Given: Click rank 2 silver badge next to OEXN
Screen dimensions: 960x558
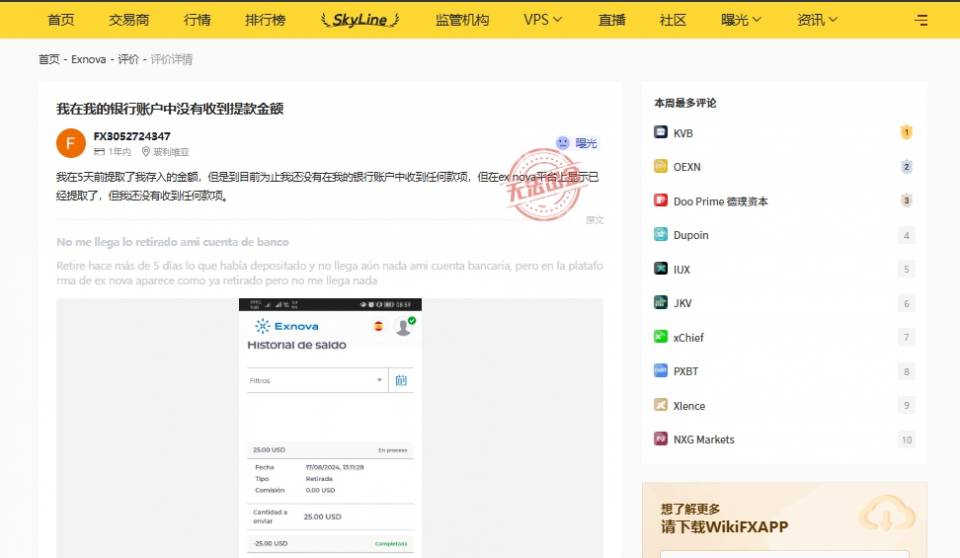Looking at the screenshot, I should point(907,167).
